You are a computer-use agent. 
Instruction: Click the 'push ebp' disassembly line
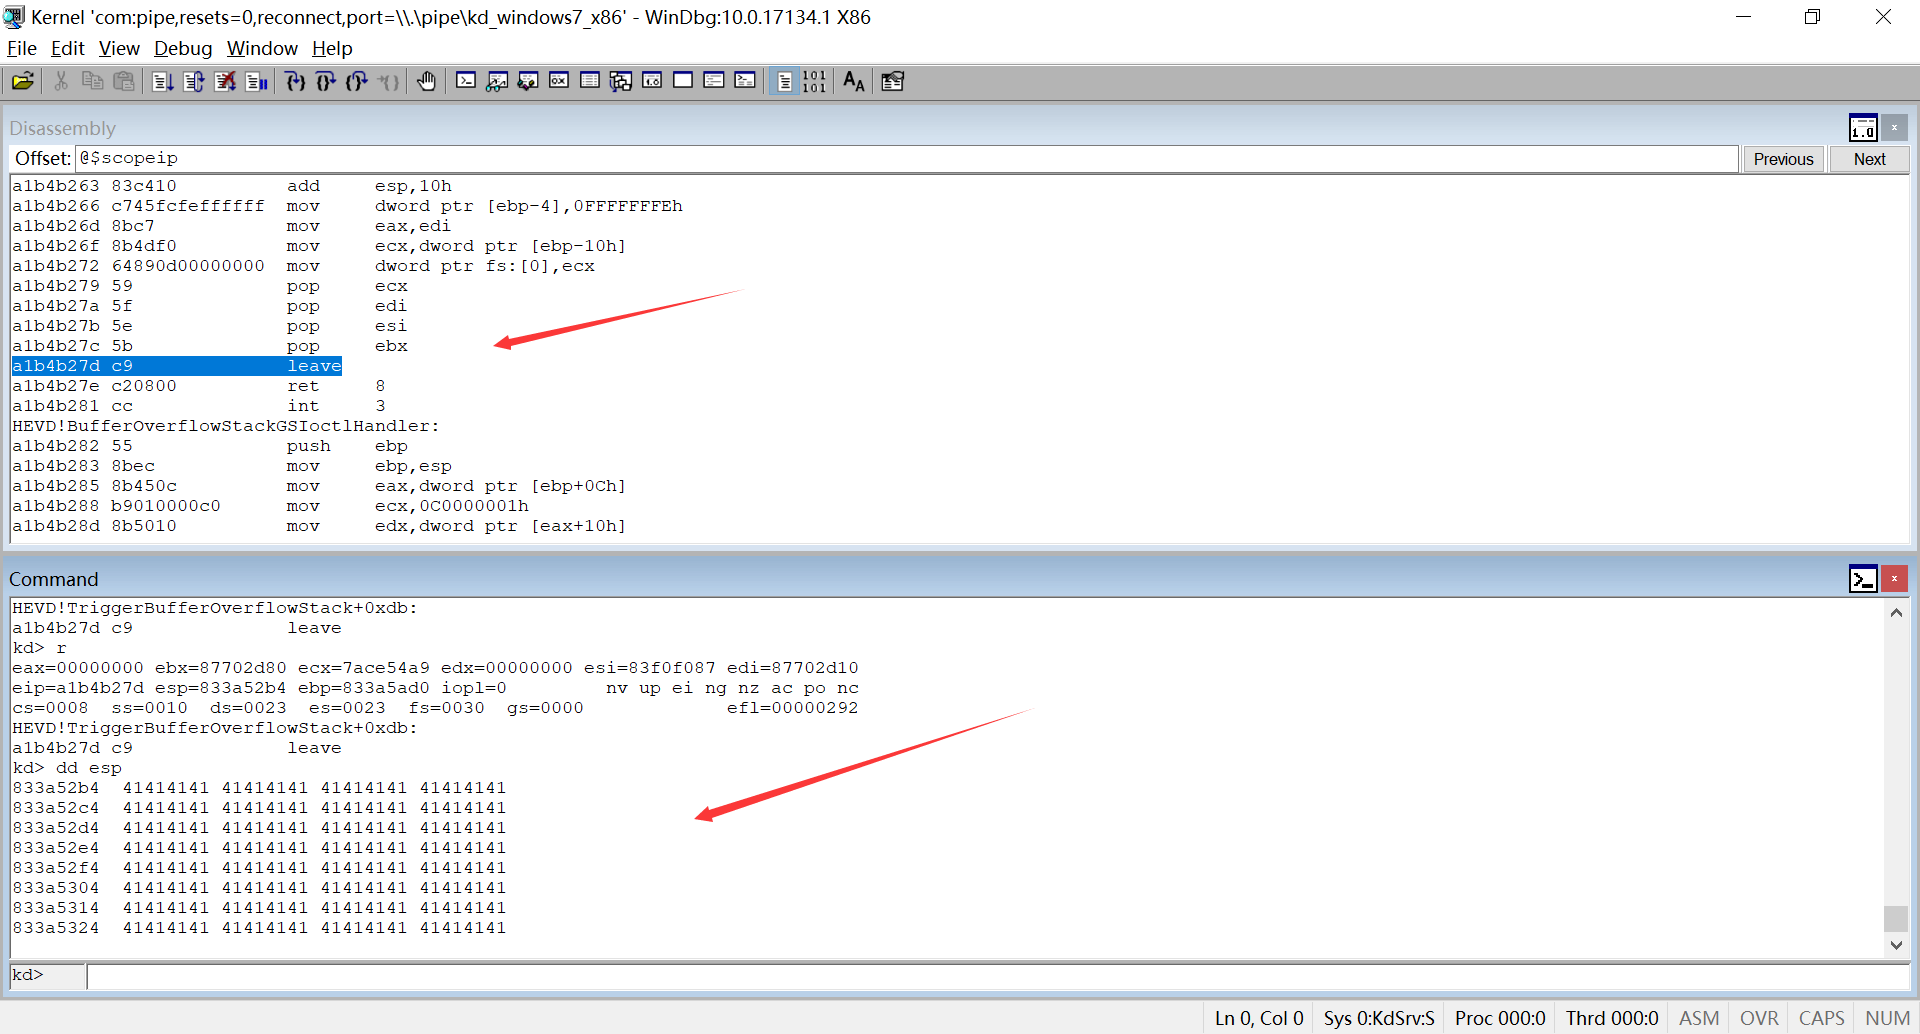210,446
